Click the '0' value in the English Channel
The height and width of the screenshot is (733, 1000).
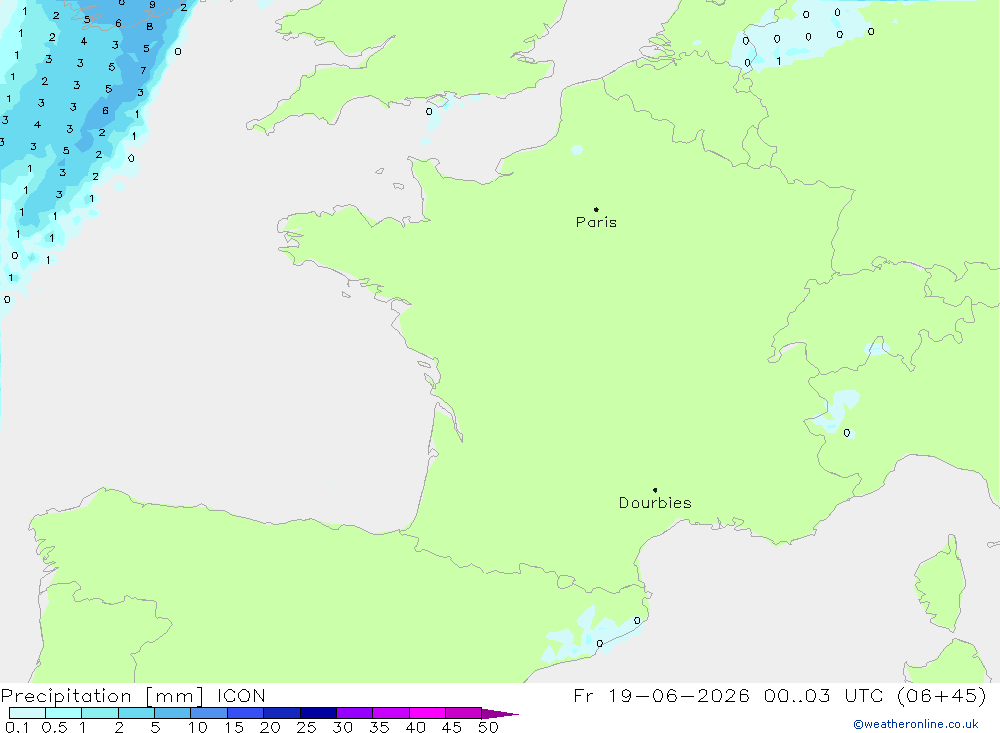429,112
